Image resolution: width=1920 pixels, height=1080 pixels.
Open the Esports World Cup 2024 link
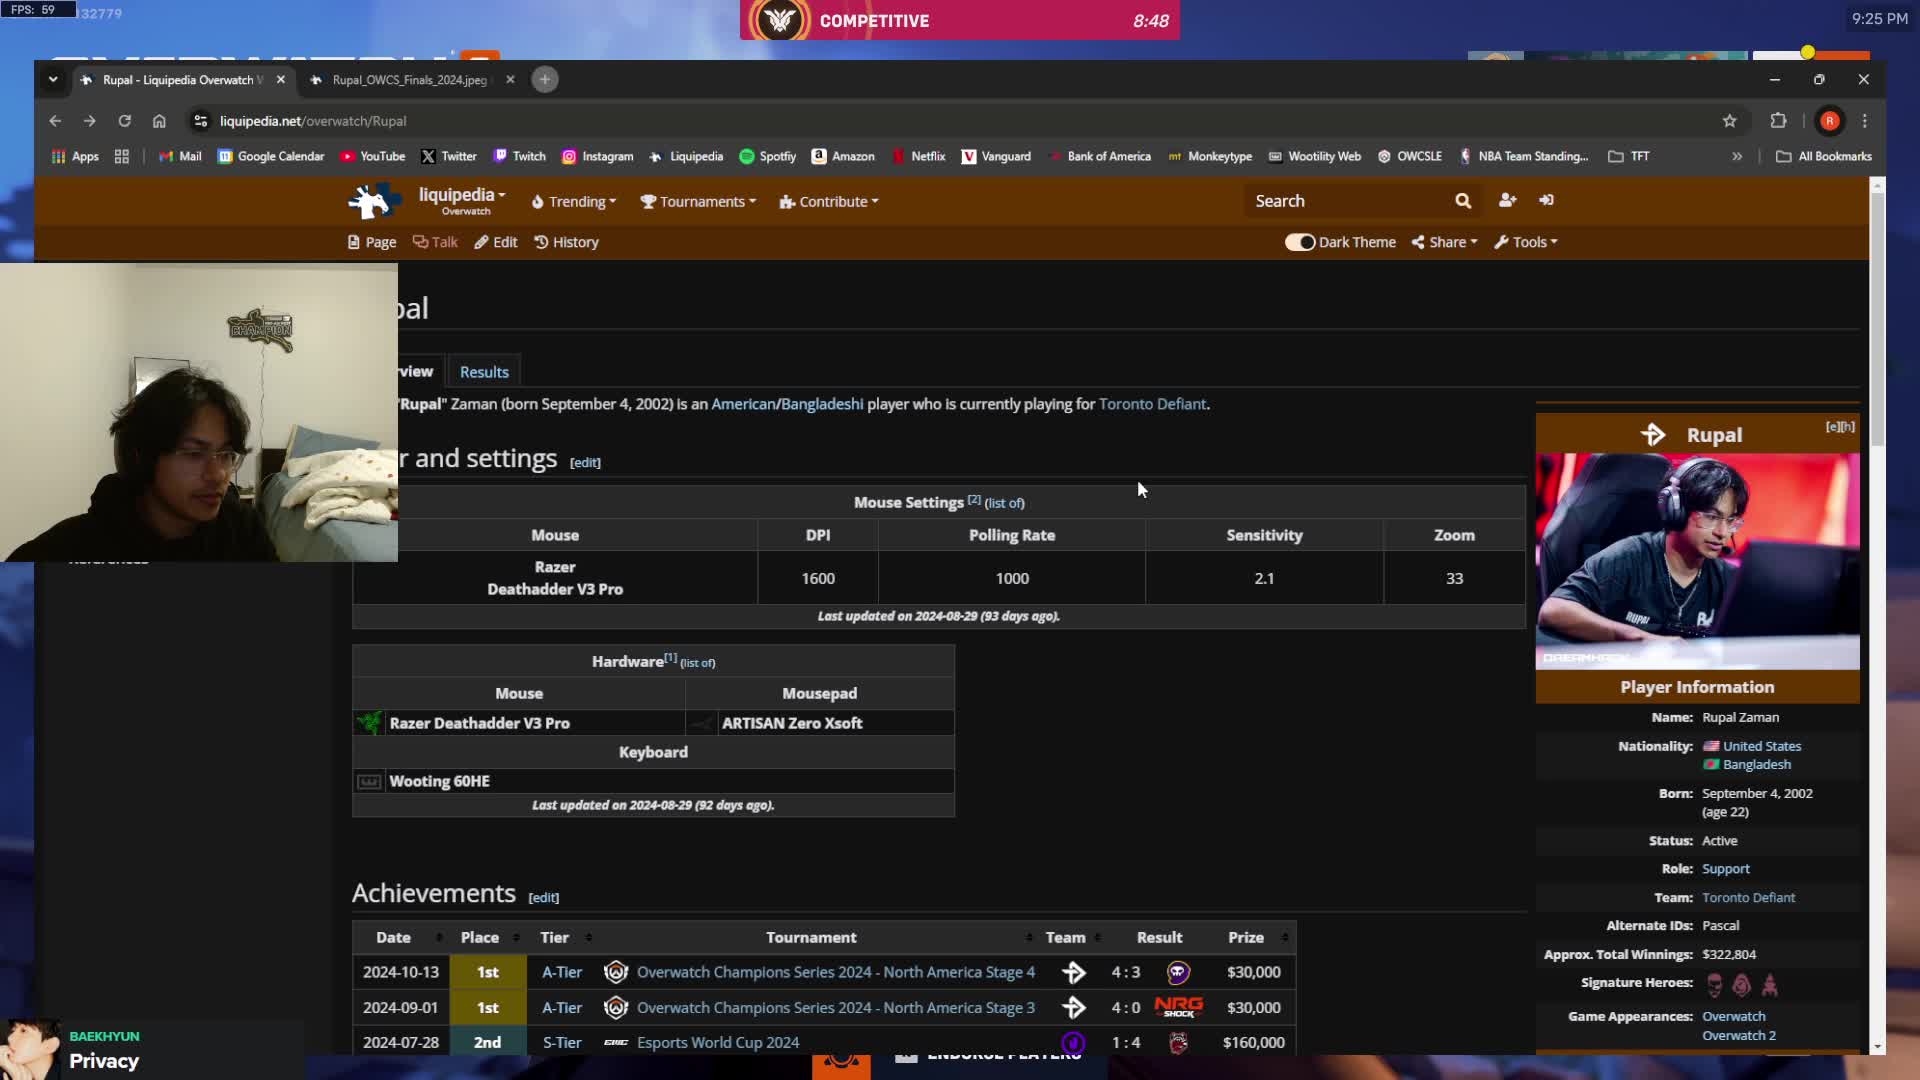click(718, 1042)
